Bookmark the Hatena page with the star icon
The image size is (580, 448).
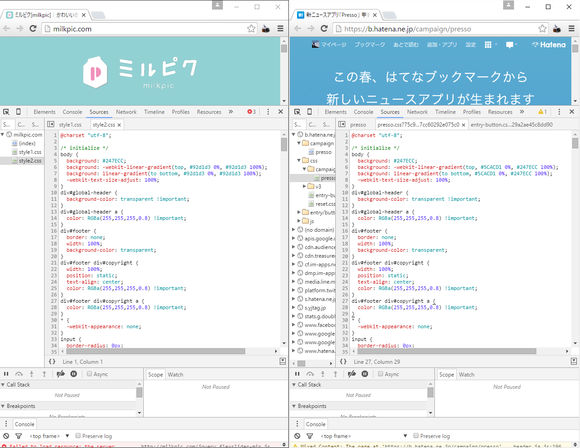coord(542,28)
